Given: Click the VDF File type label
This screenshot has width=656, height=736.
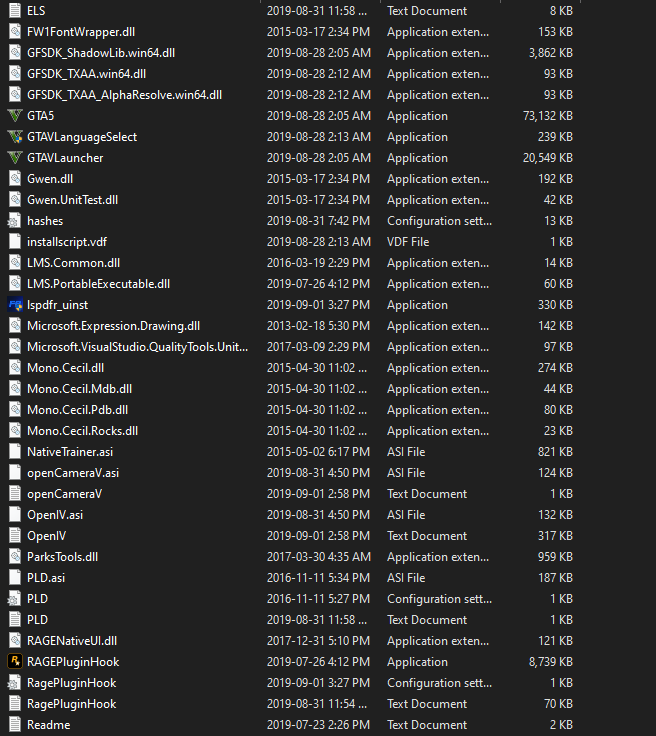Looking at the screenshot, I should point(408,242).
